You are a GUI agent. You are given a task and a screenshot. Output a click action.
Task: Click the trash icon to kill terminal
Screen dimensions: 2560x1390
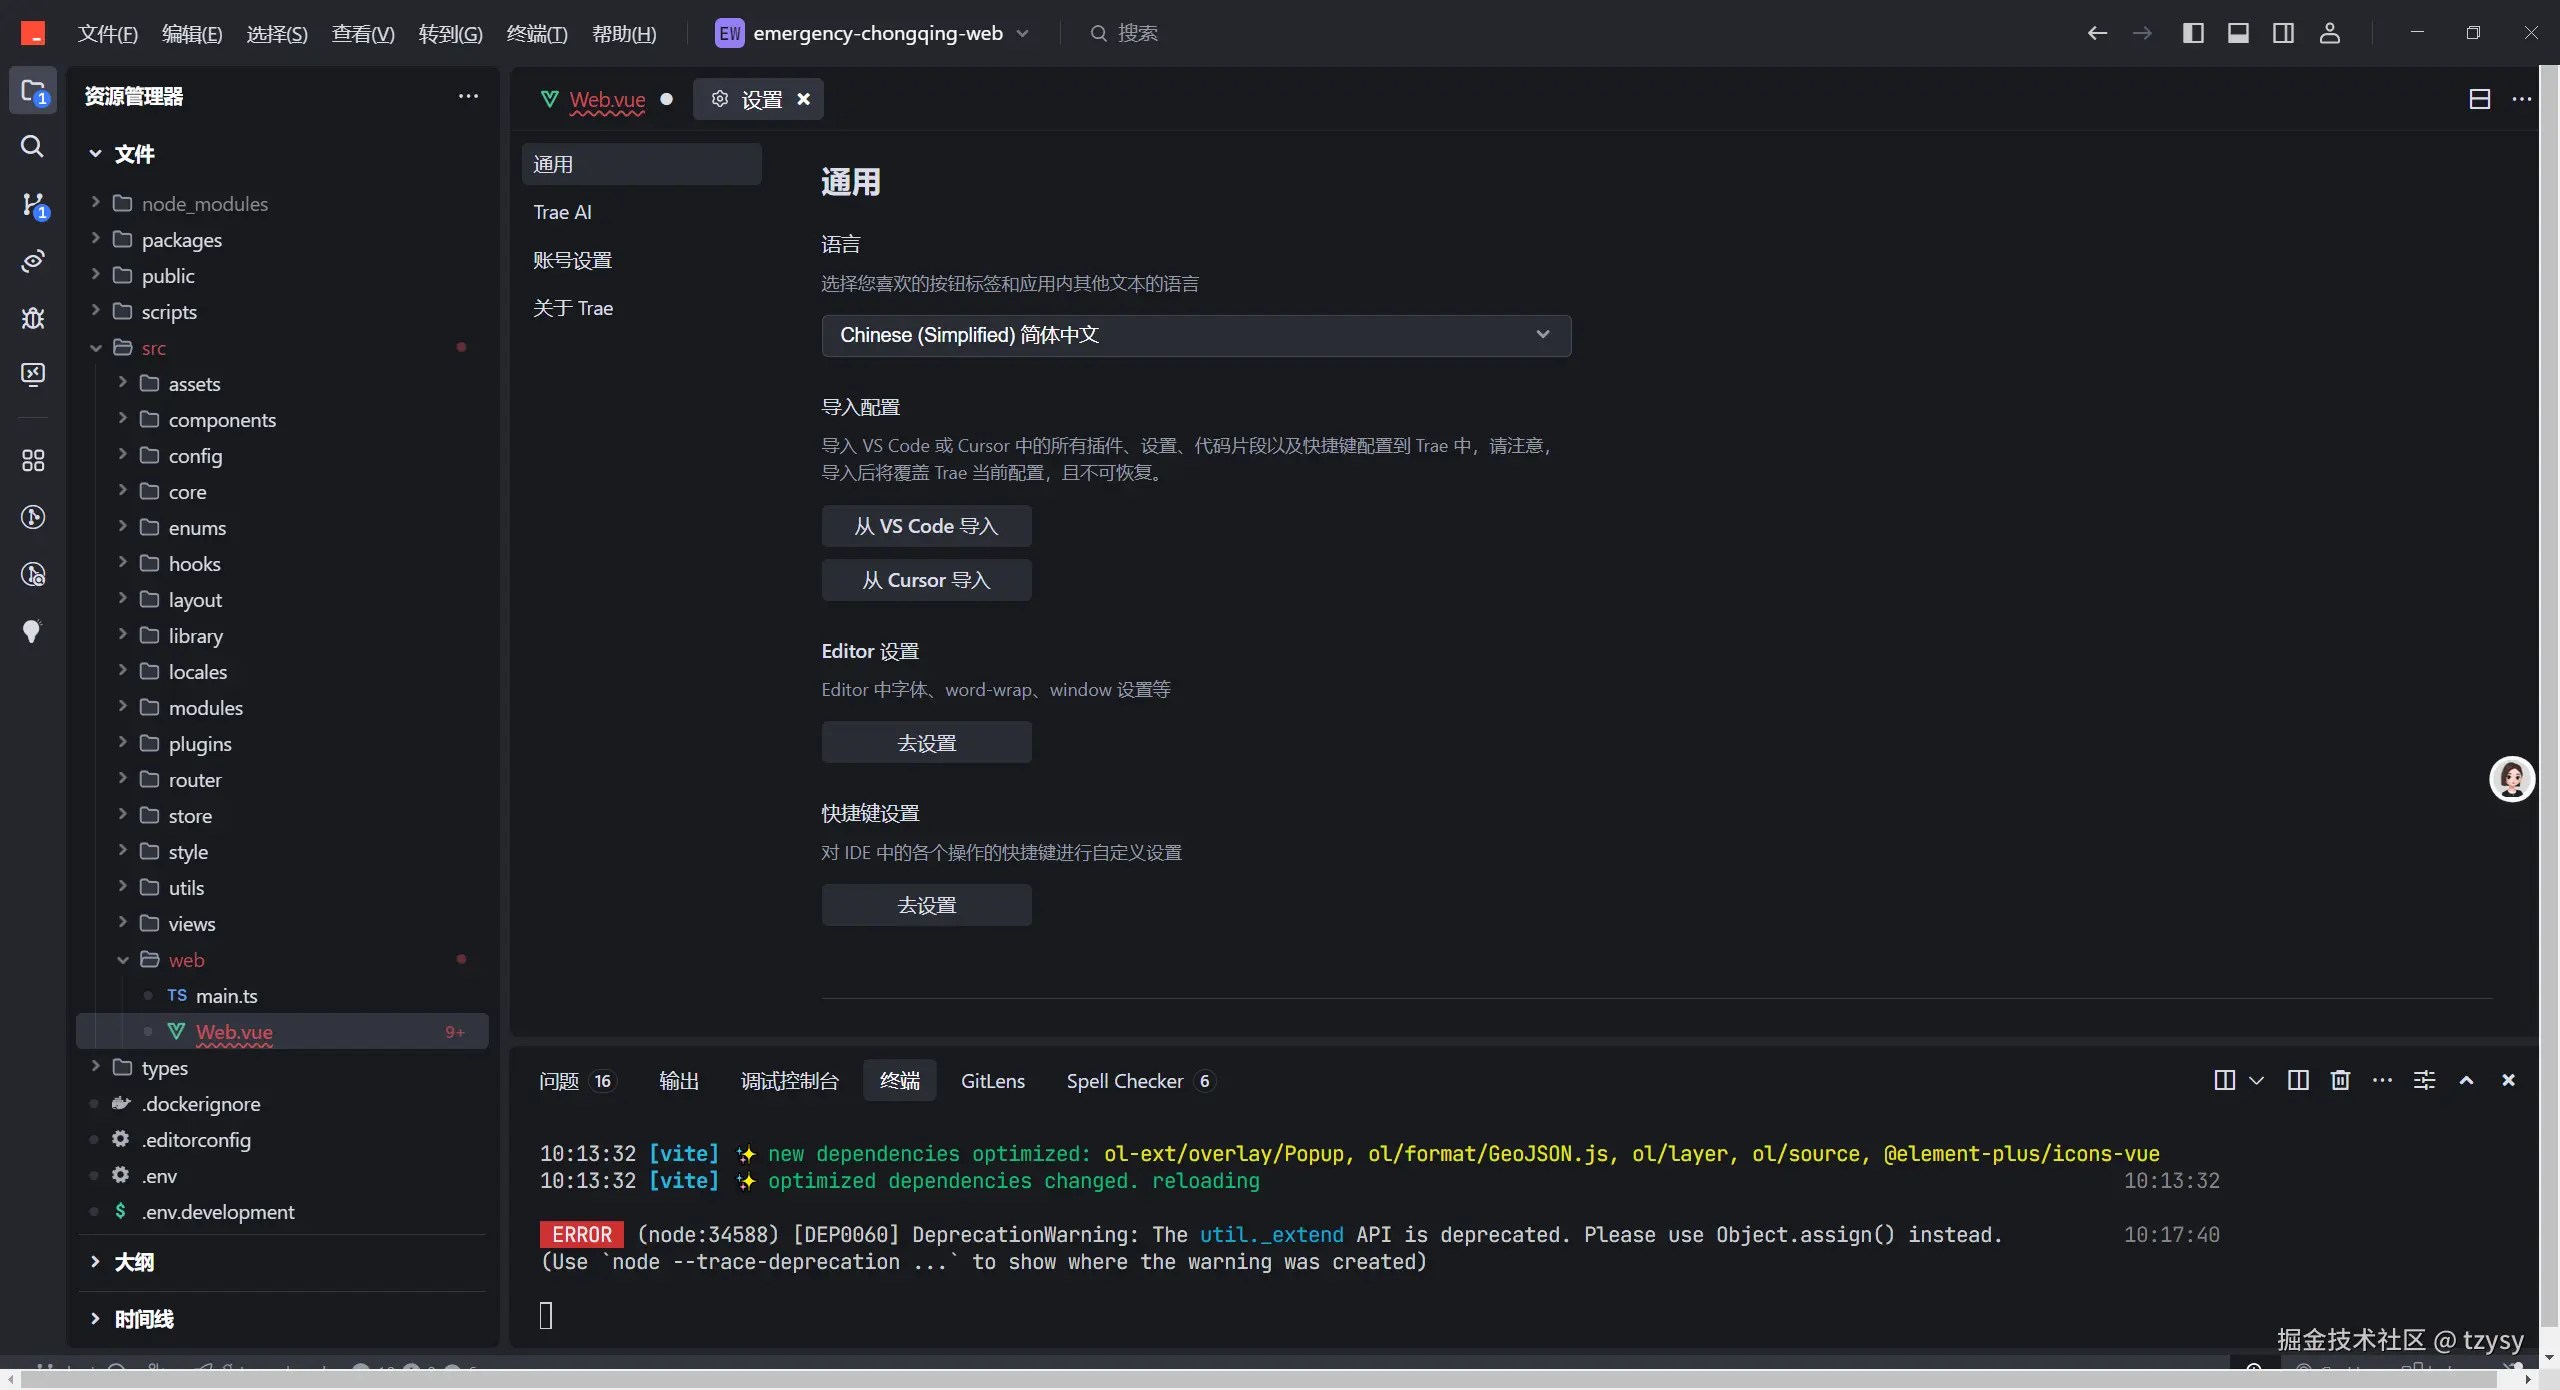(2340, 1080)
